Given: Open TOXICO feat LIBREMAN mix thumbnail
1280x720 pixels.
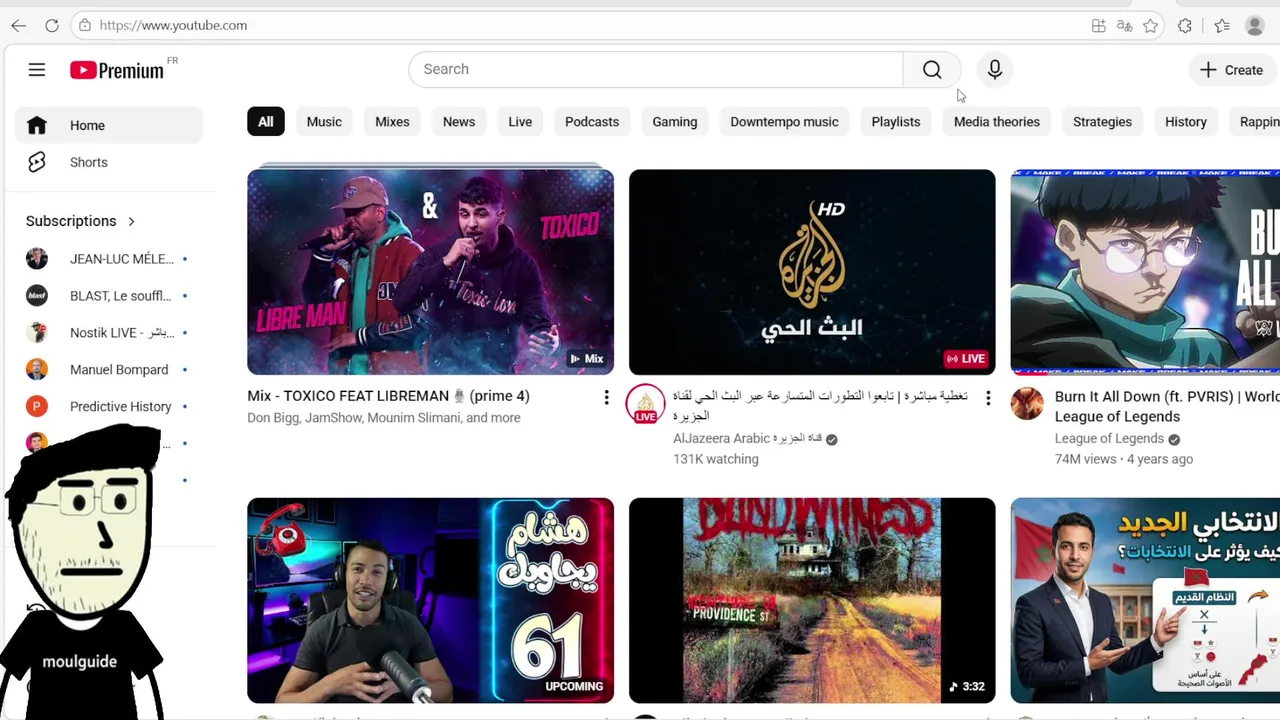Looking at the screenshot, I should point(430,272).
